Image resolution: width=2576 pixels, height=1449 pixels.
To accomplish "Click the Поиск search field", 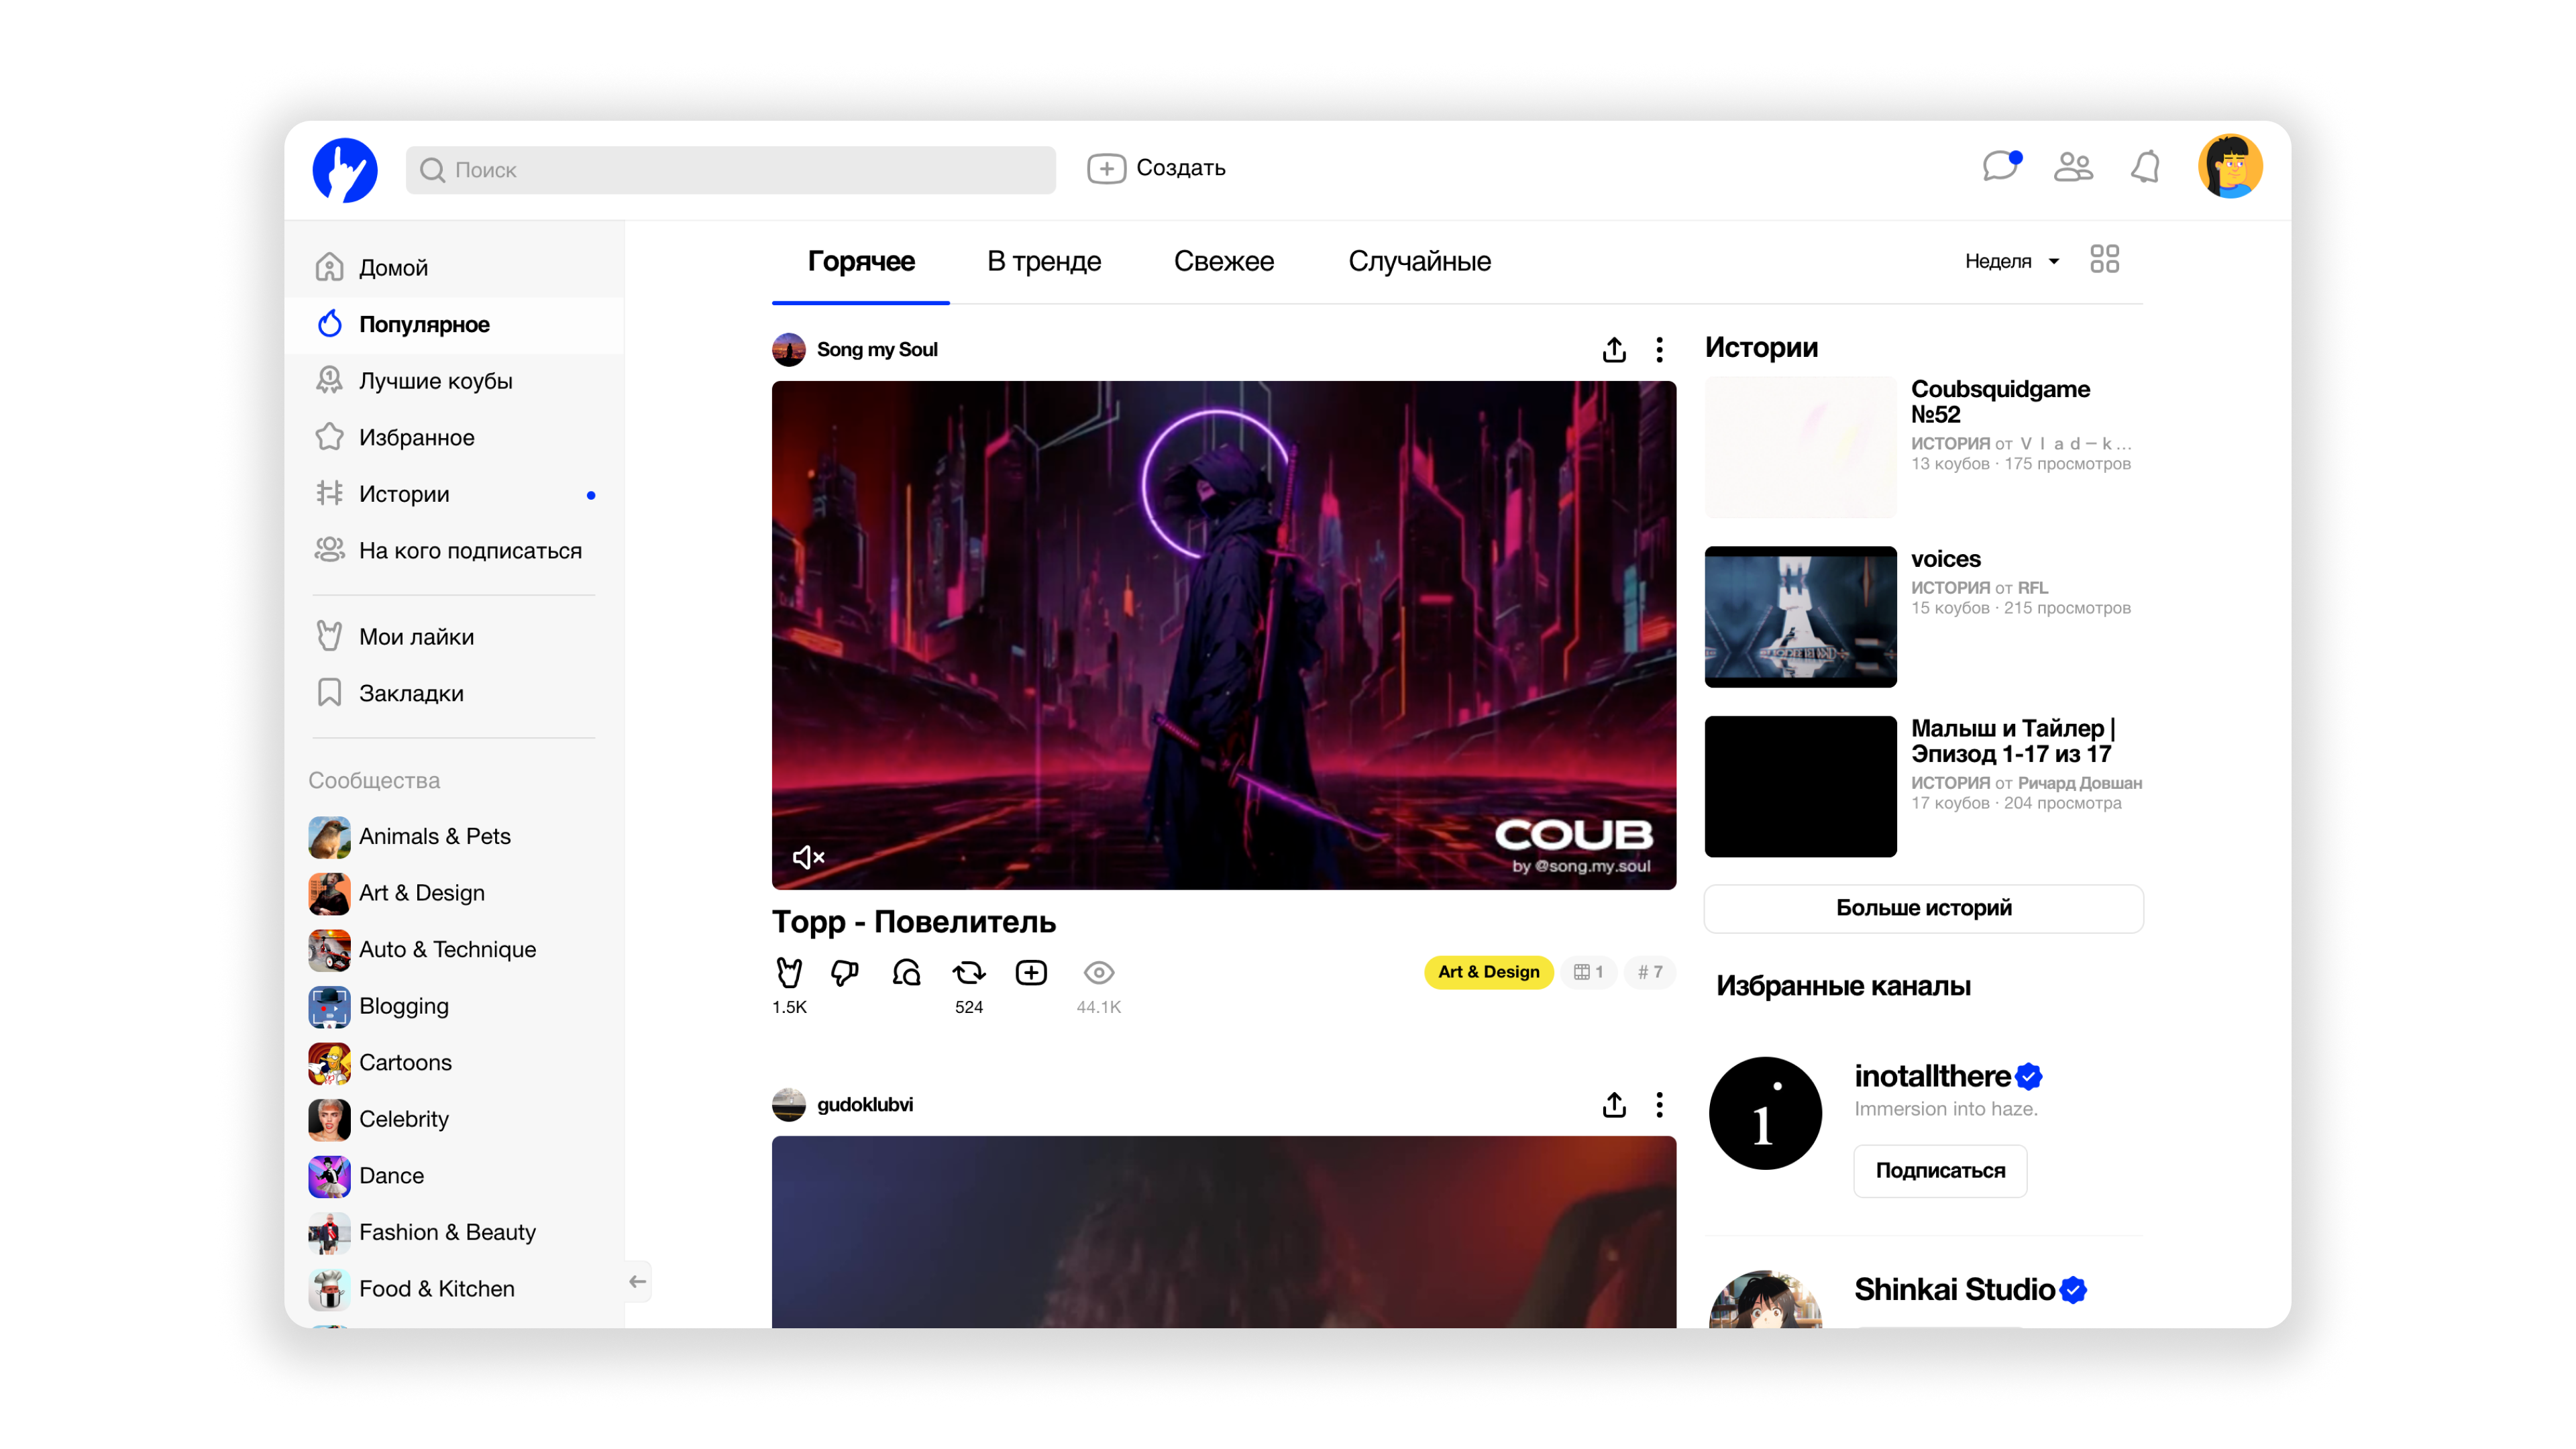I will [x=730, y=169].
